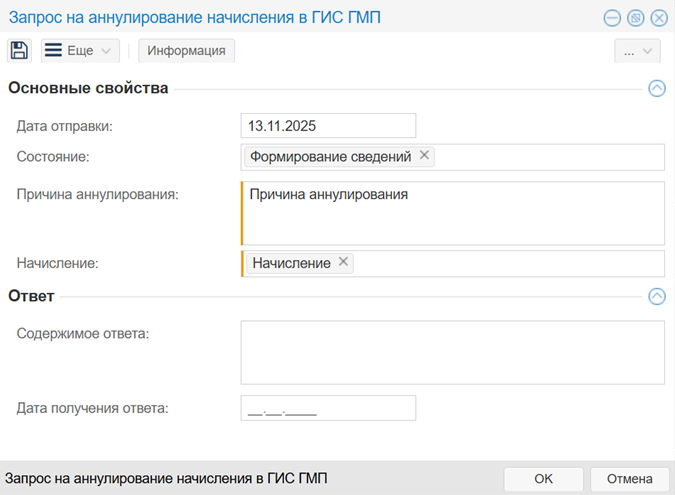Close the dialog with X icon

[658, 18]
